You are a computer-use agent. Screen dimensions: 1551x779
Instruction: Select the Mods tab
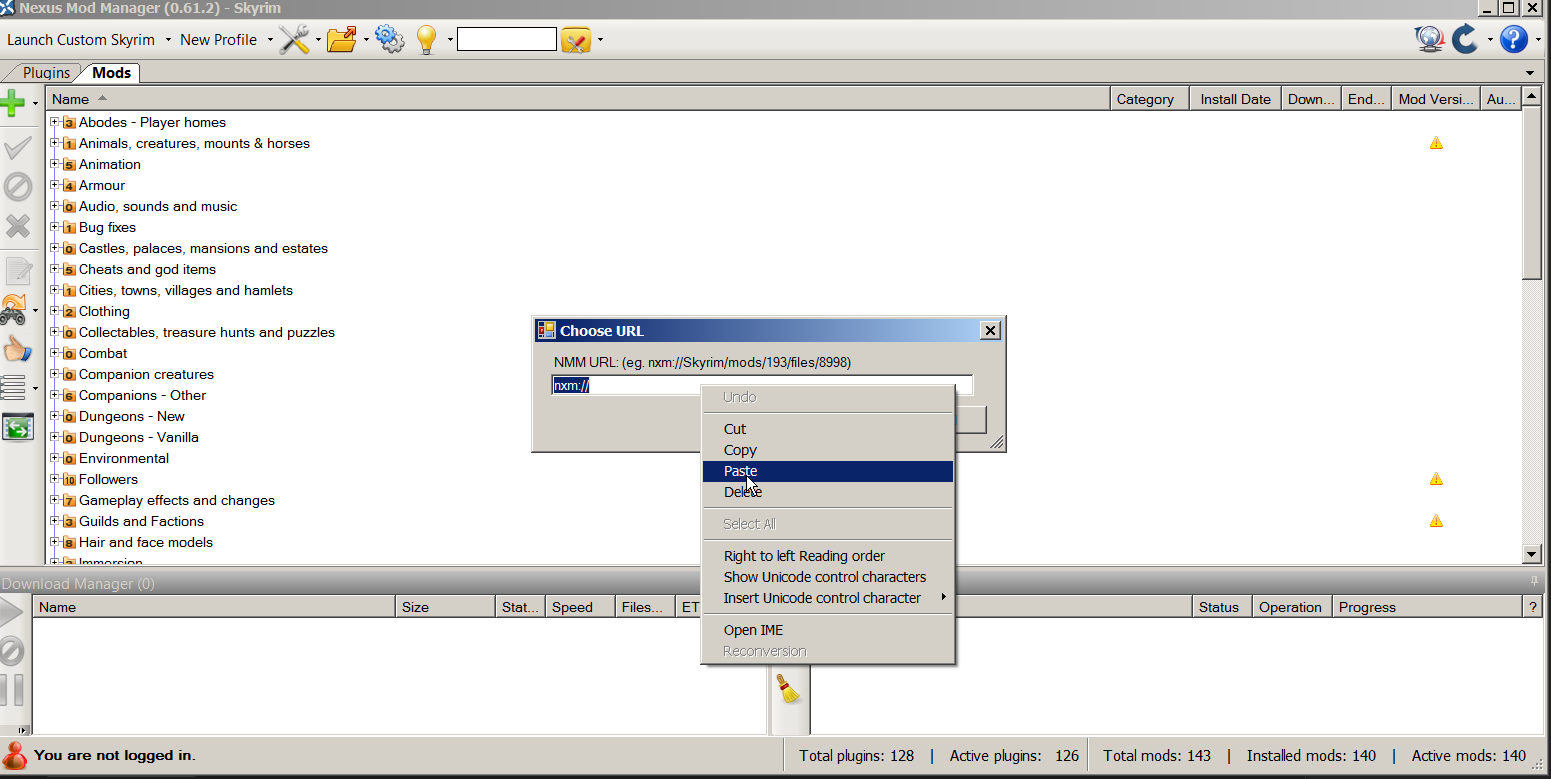(111, 73)
